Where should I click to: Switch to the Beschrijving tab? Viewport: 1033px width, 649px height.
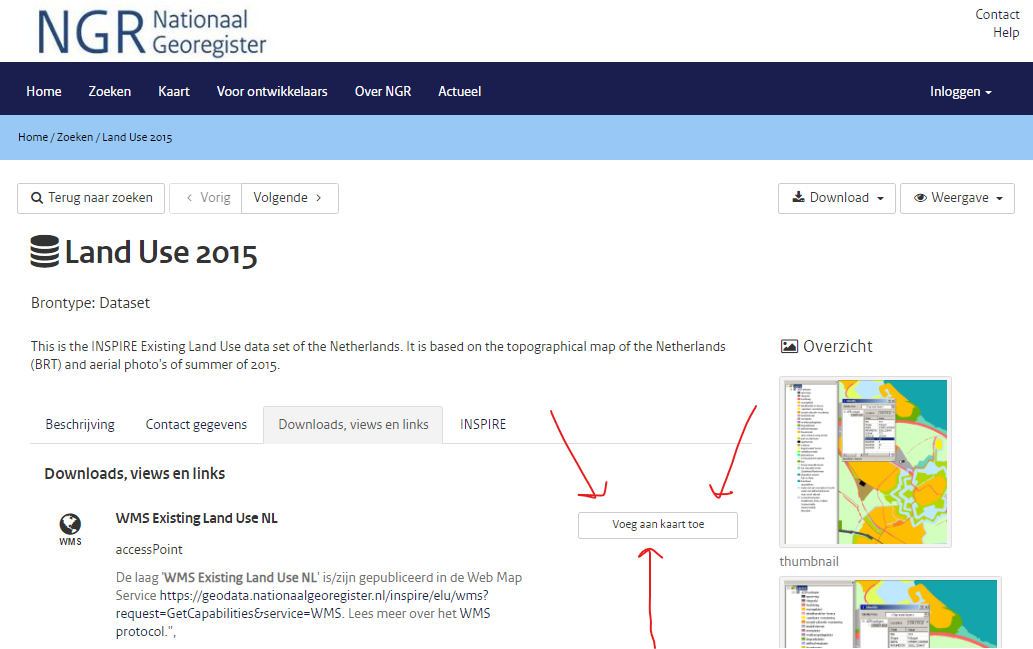pos(80,424)
